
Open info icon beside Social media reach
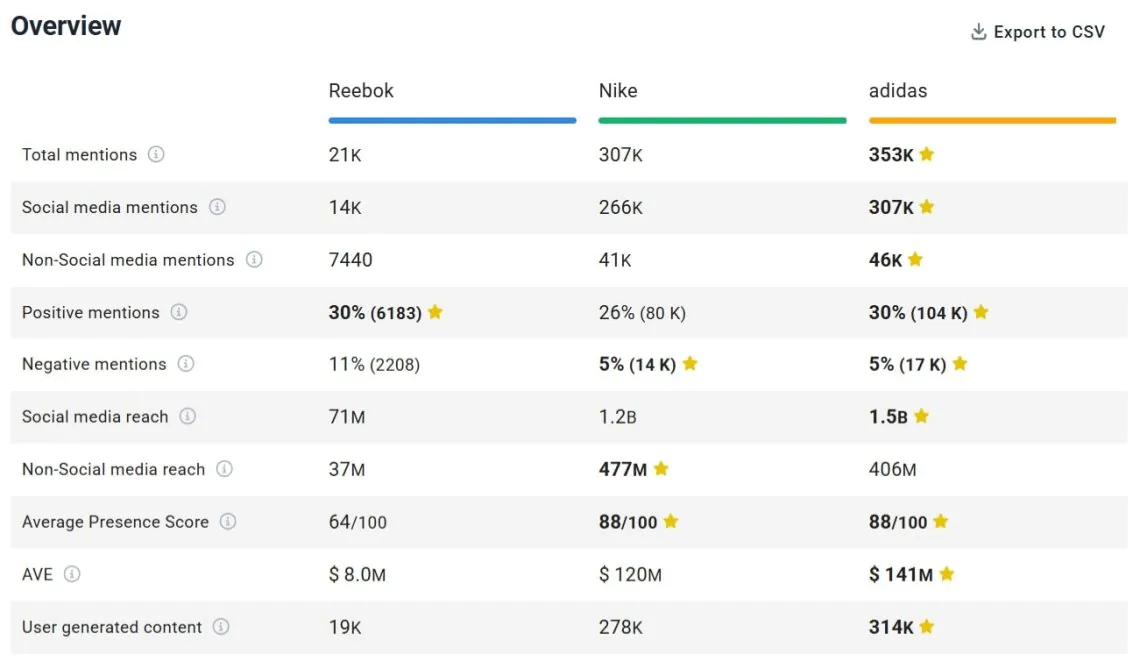pyautogui.click(x=188, y=416)
